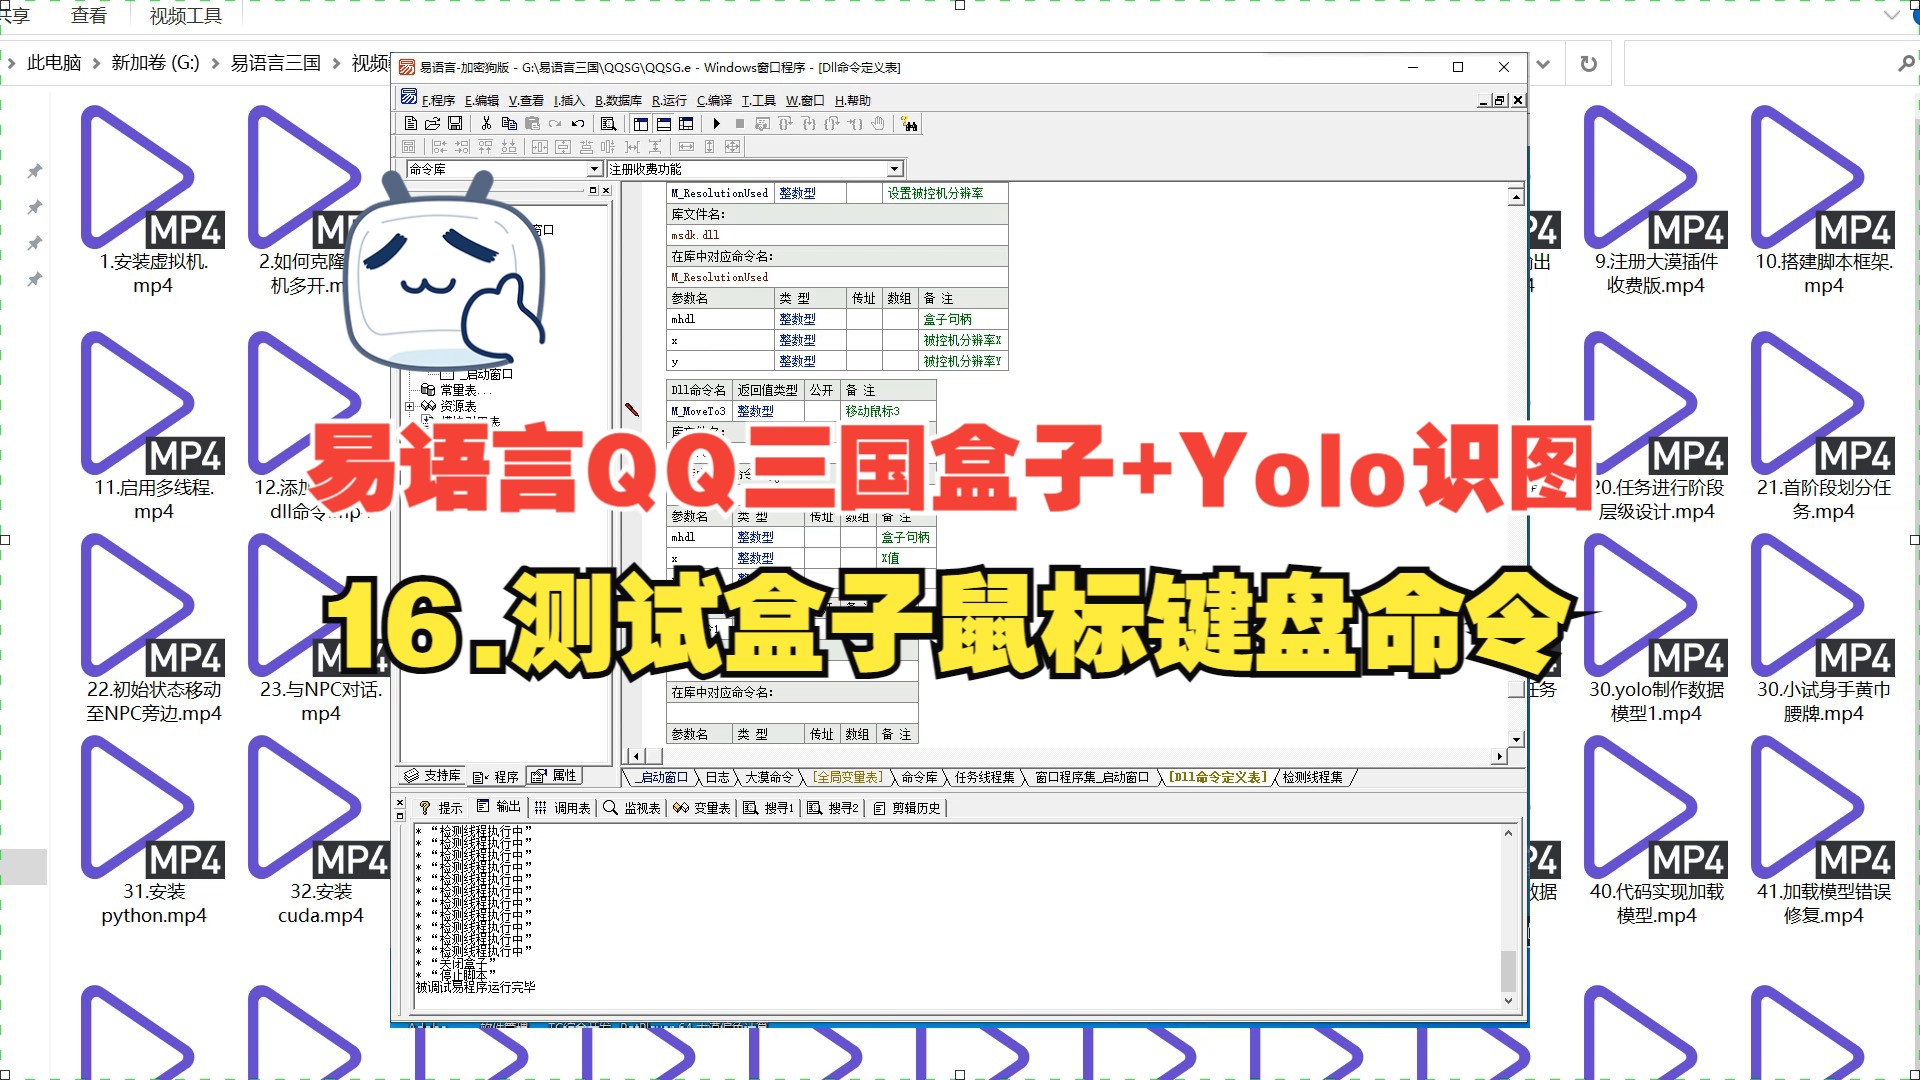Image resolution: width=1920 pixels, height=1080 pixels.
Task: Click the output panel vertical scrollbar thumb
Action: [x=1508, y=971]
